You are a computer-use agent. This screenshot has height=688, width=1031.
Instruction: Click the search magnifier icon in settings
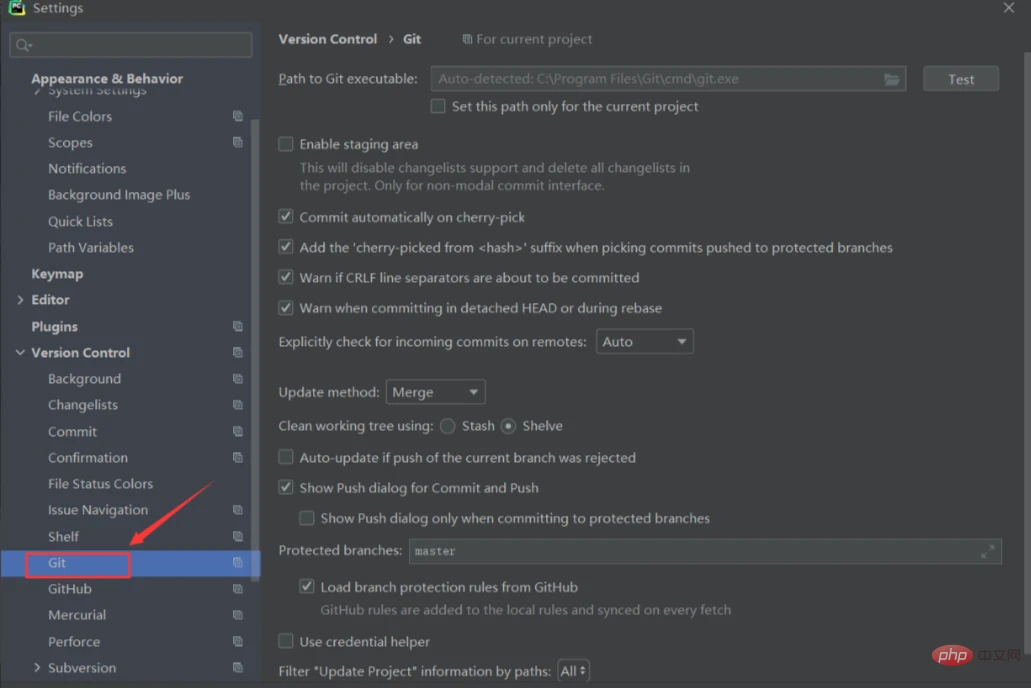[x=23, y=45]
